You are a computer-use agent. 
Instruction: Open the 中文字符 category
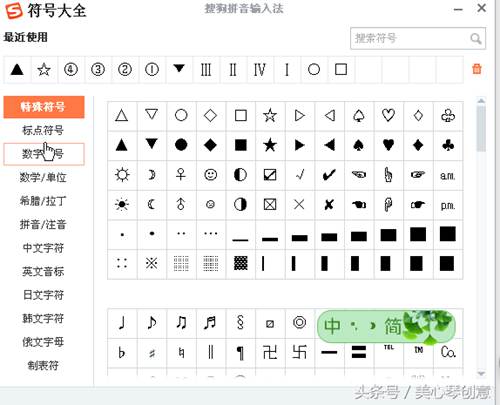pos(43,248)
